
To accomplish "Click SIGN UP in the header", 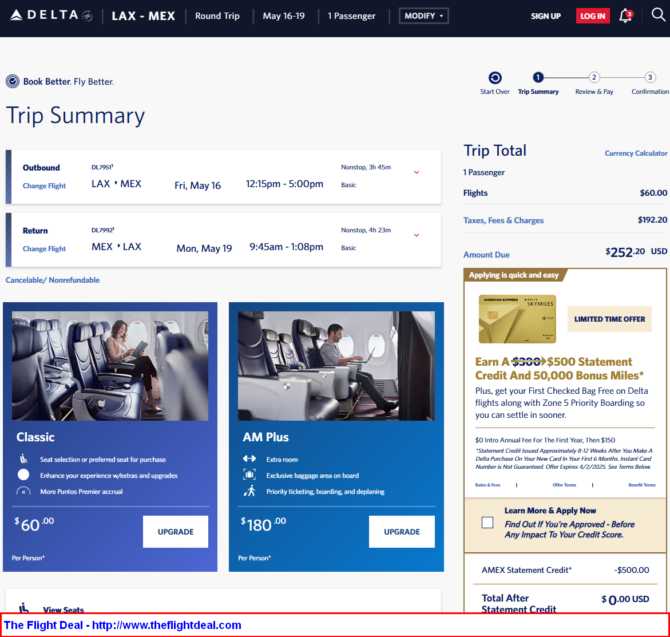I will point(546,16).
